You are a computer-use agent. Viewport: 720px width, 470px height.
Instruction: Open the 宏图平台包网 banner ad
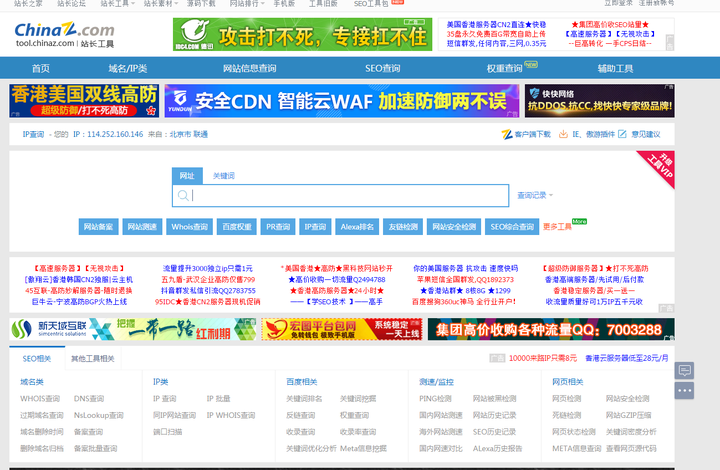click(342, 329)
